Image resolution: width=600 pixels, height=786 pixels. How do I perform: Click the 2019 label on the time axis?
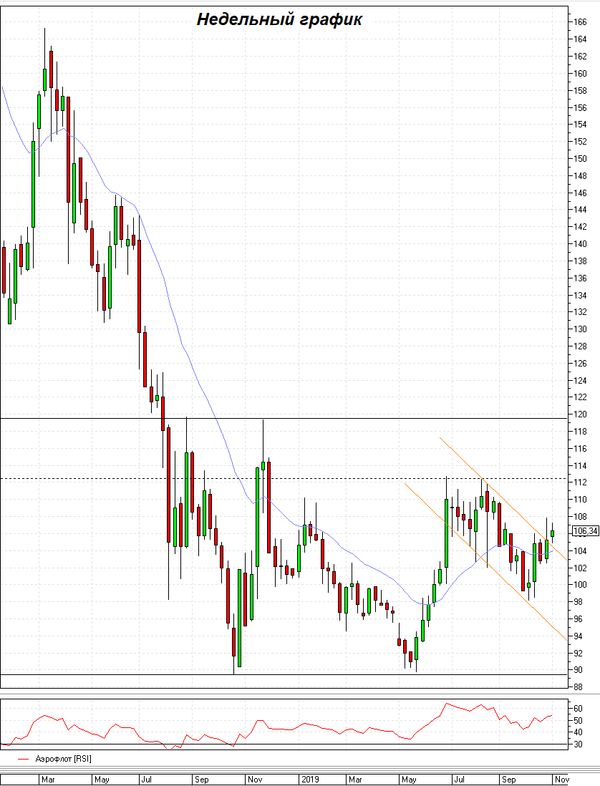(310, 779)
